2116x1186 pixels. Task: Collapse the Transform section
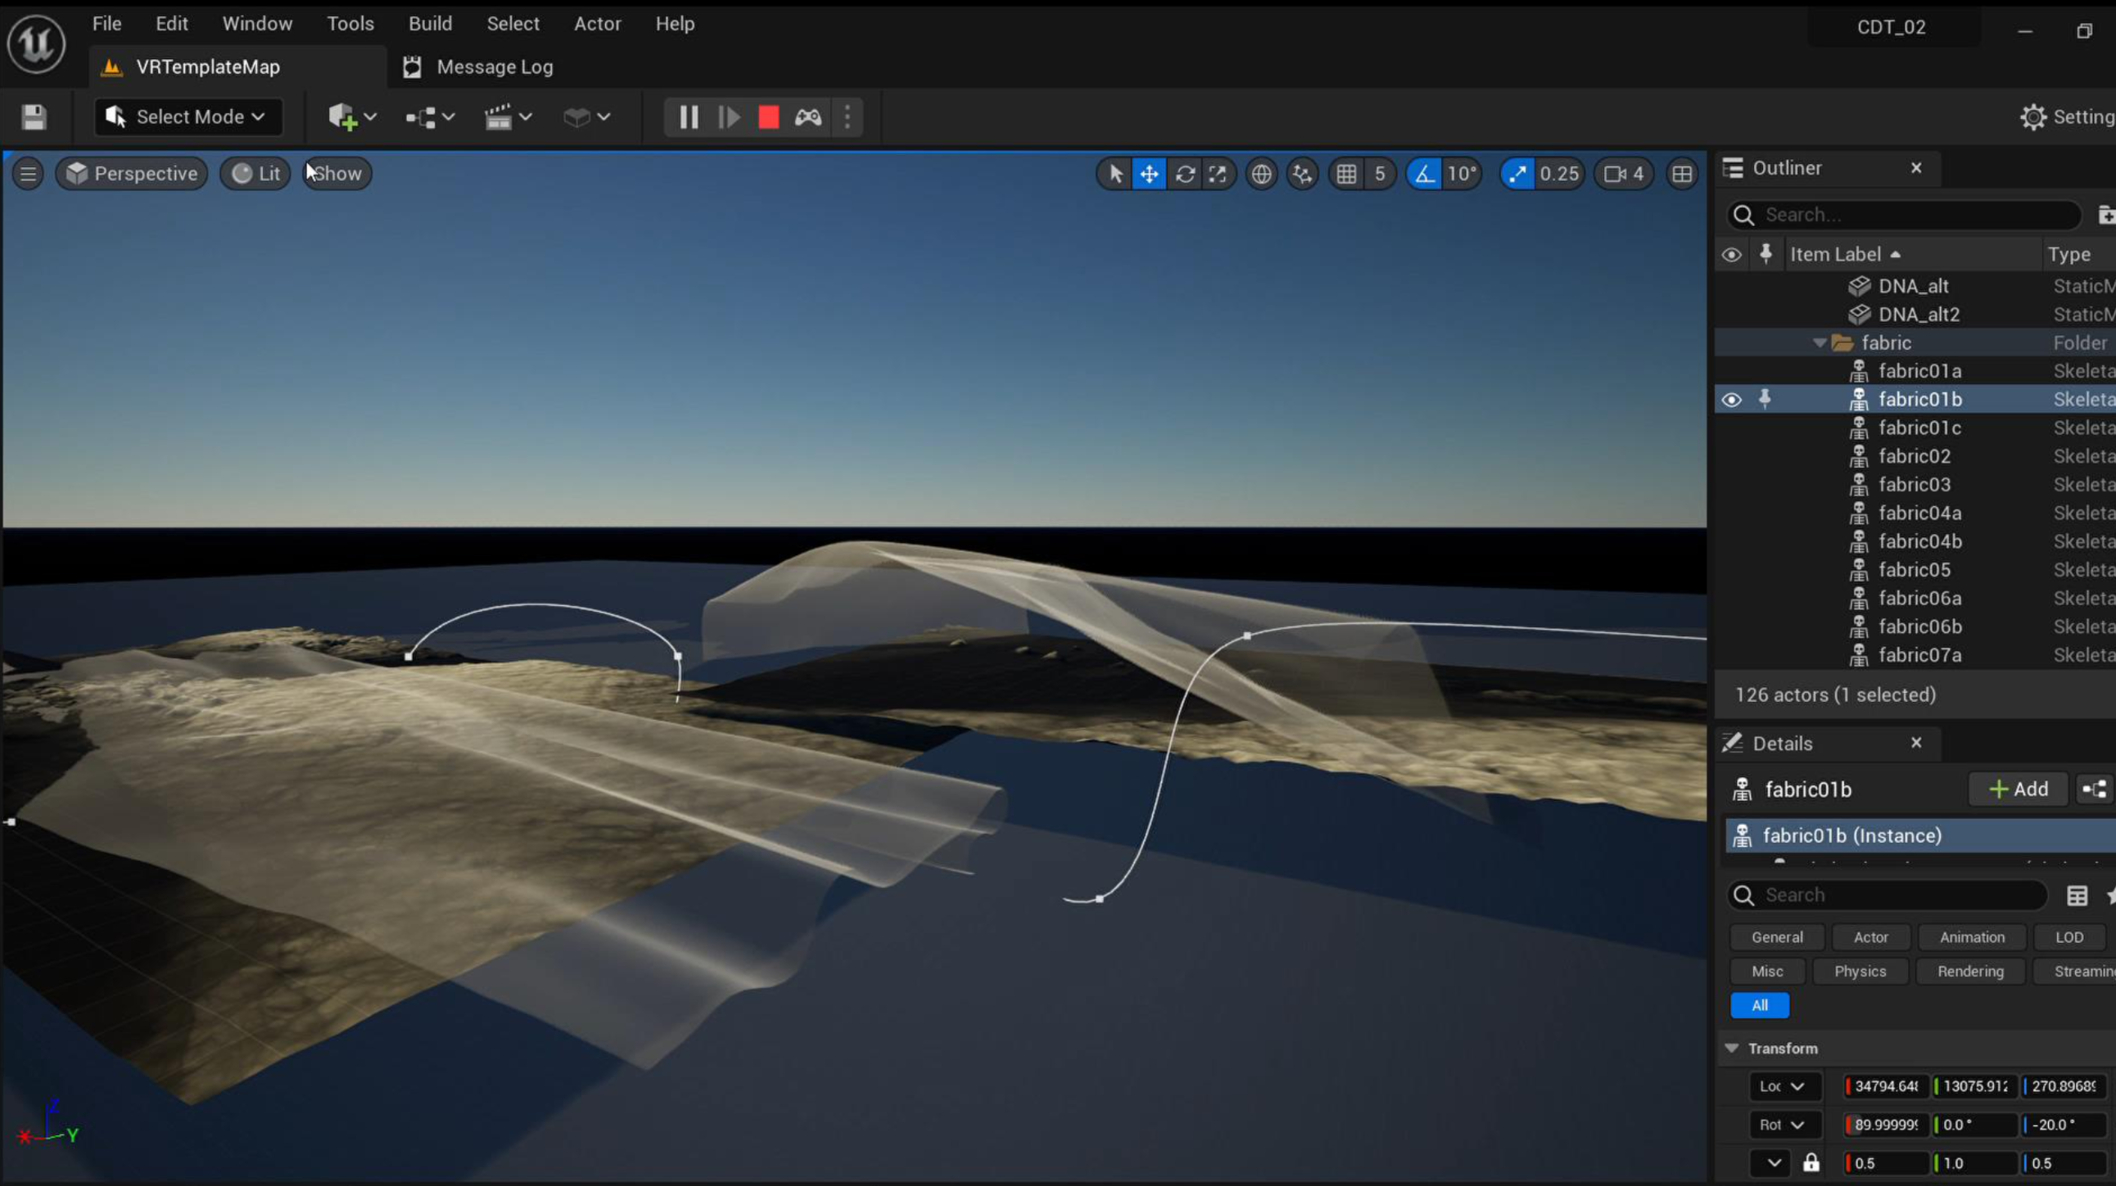(1732, 1048)
